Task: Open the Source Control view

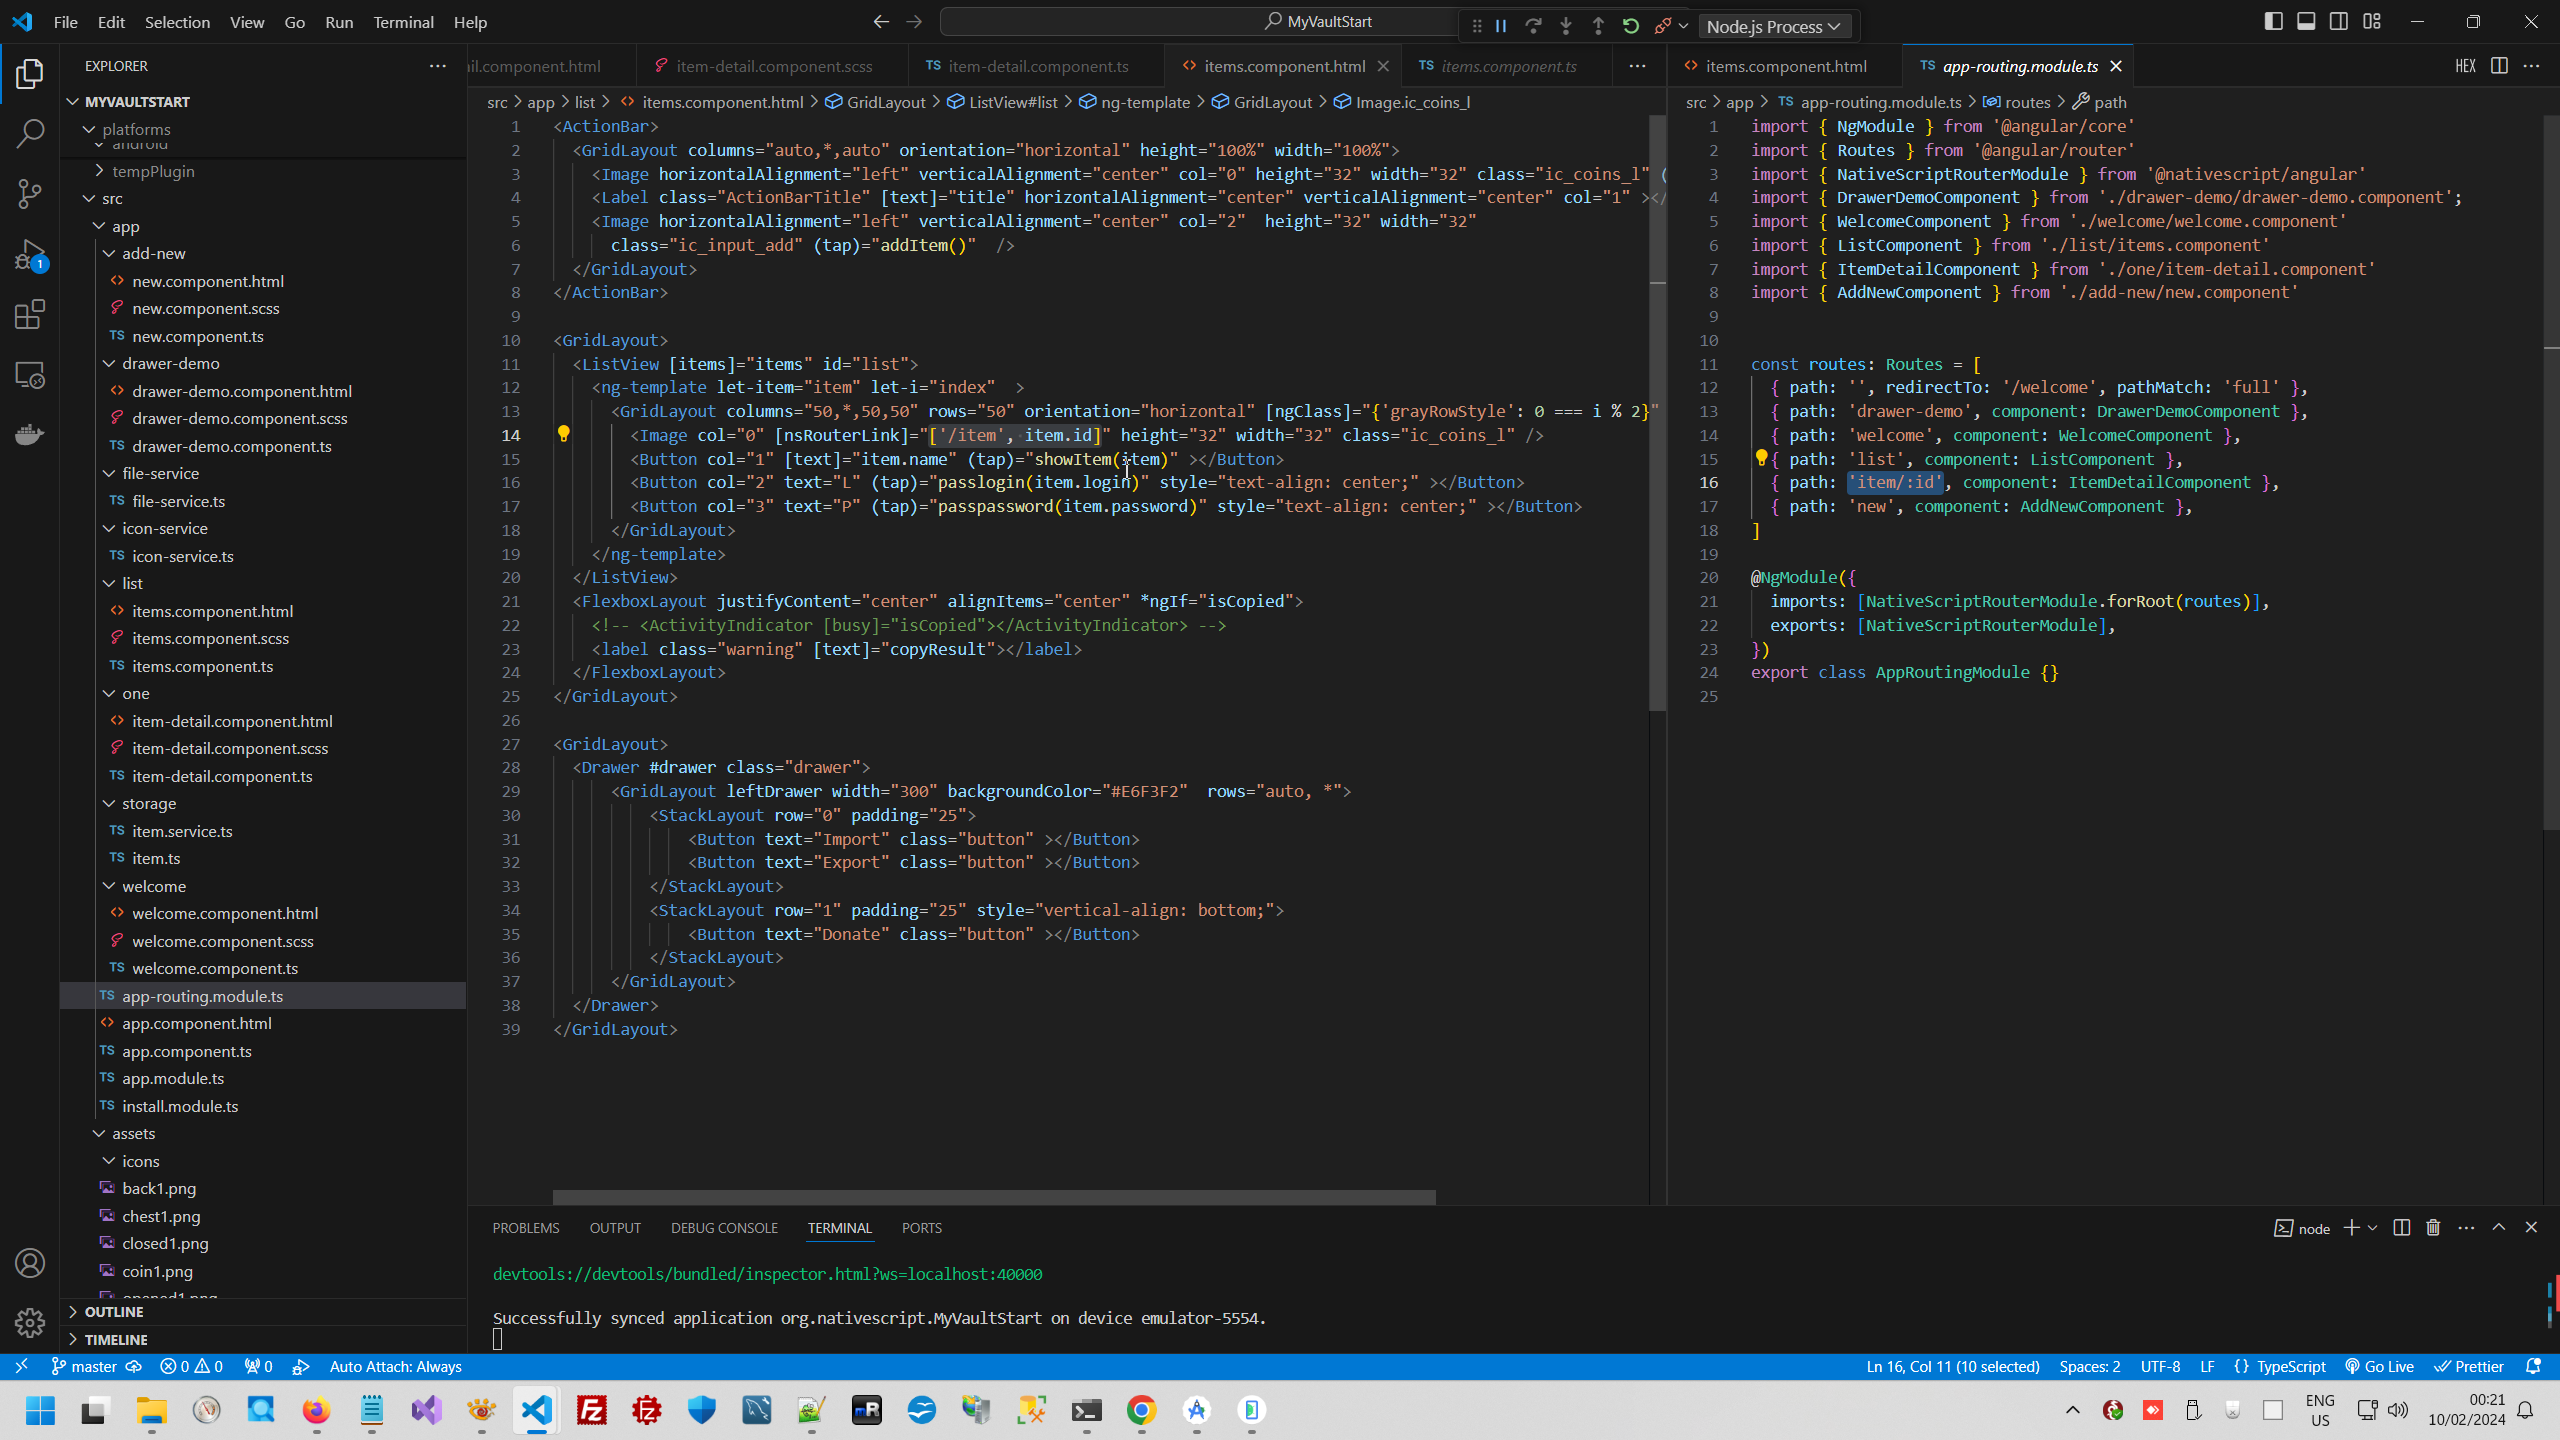Action: (x=30, y=194)
